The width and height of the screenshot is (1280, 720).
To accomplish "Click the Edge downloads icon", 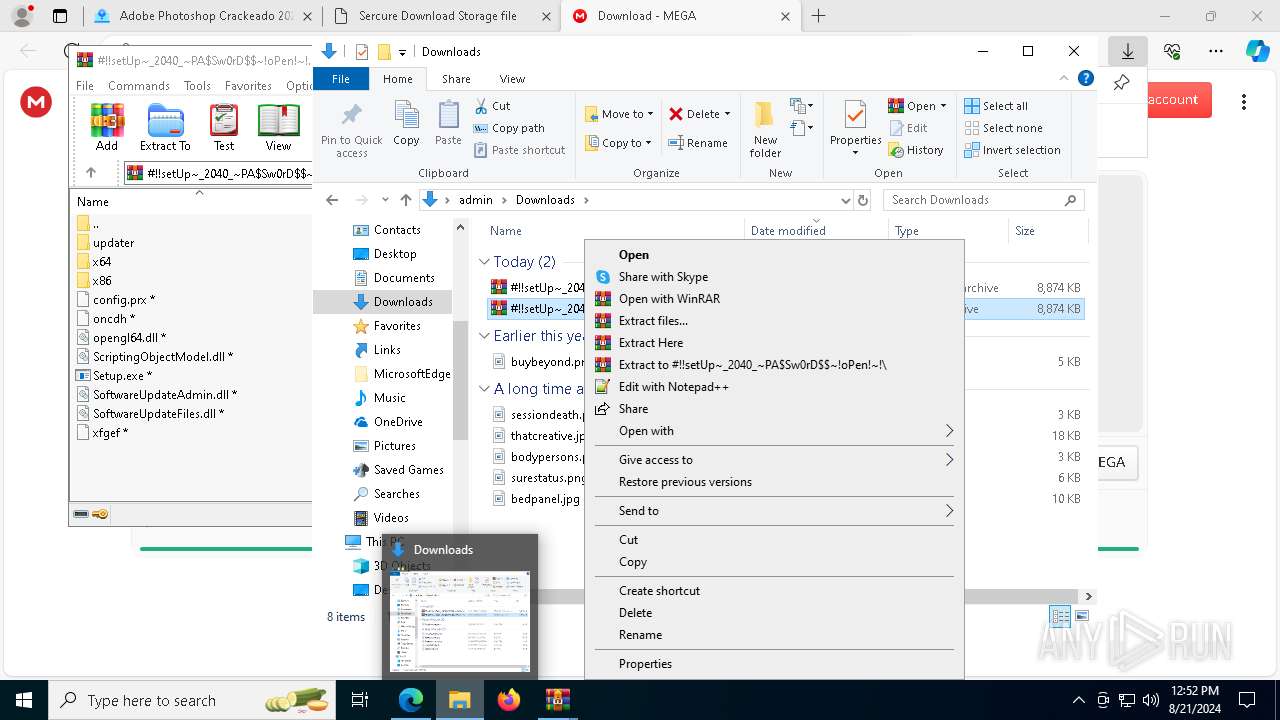I will pyautogui.click(x=1127, y=51).
